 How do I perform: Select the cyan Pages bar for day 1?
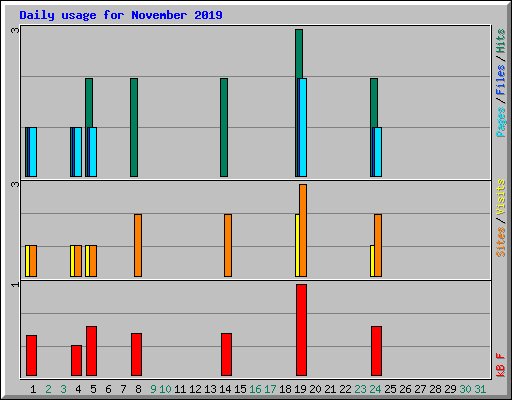point(33,152)
